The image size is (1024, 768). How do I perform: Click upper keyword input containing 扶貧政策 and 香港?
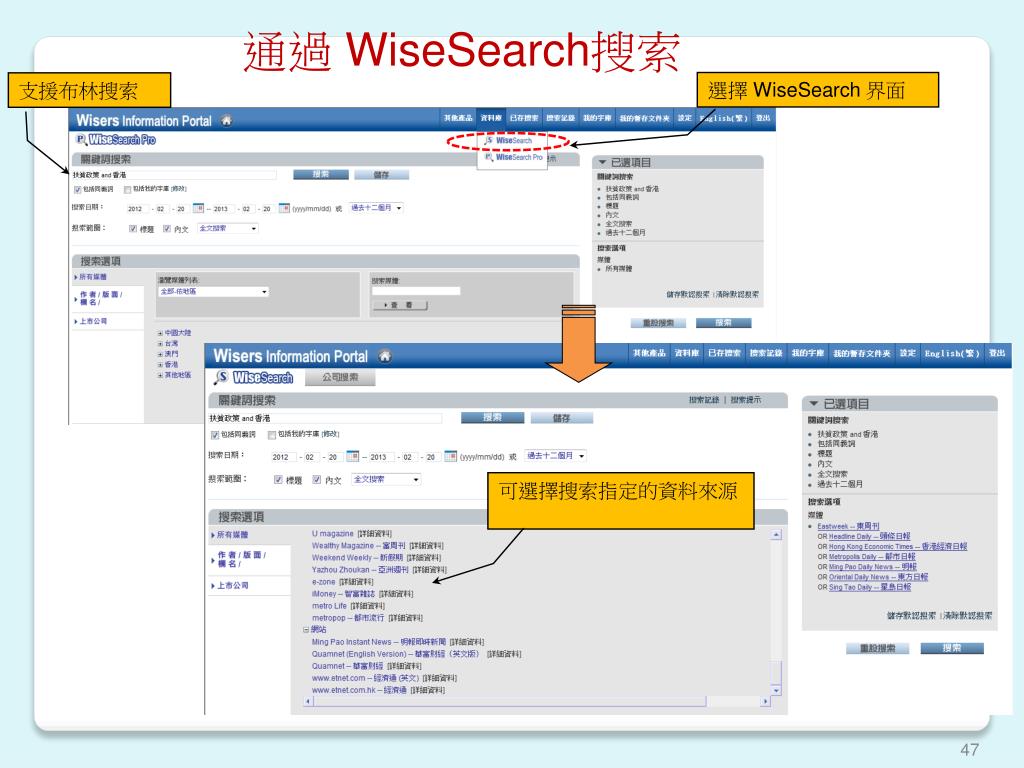click(173, 175)
